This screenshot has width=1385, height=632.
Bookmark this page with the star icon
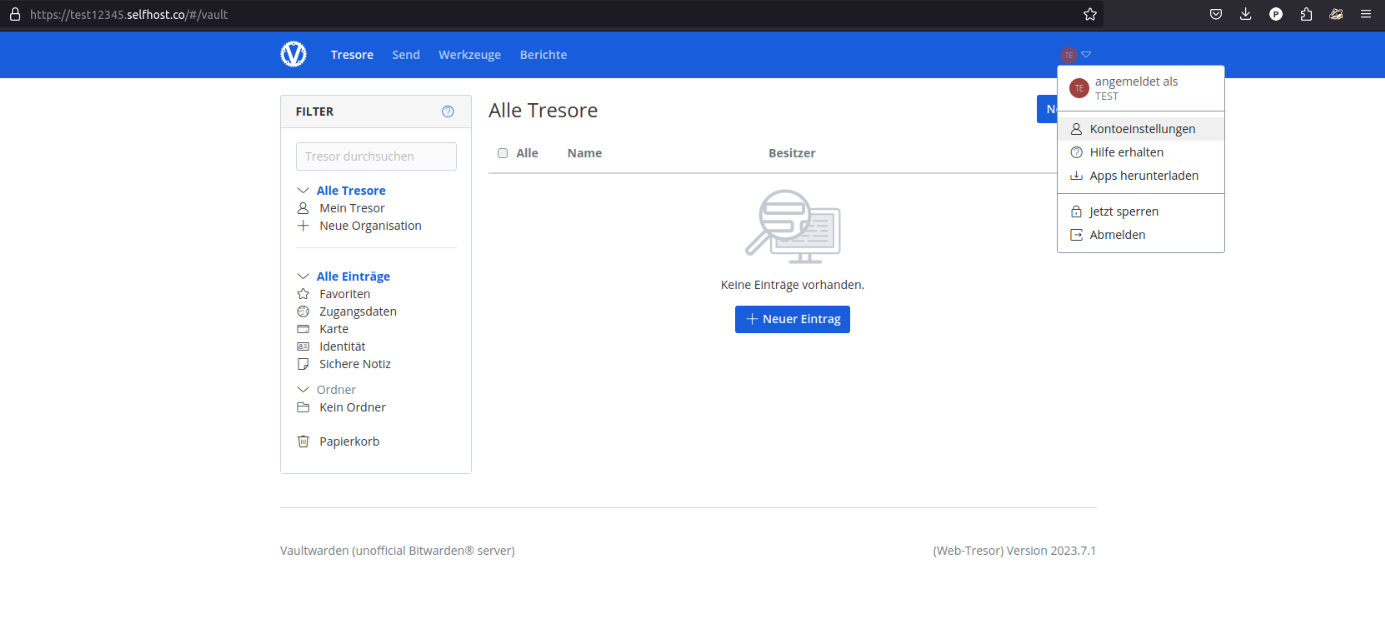1090,14
